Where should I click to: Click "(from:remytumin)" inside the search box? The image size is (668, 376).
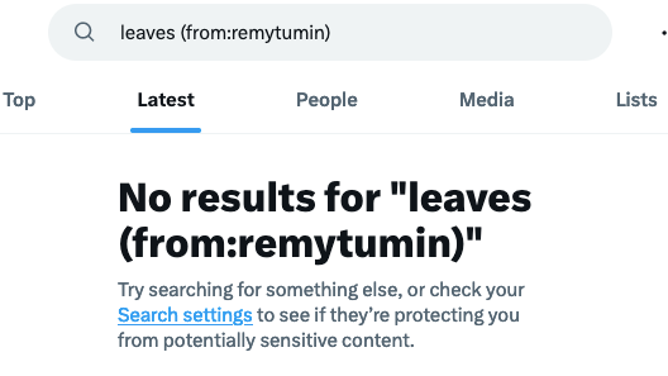point(256,33)
